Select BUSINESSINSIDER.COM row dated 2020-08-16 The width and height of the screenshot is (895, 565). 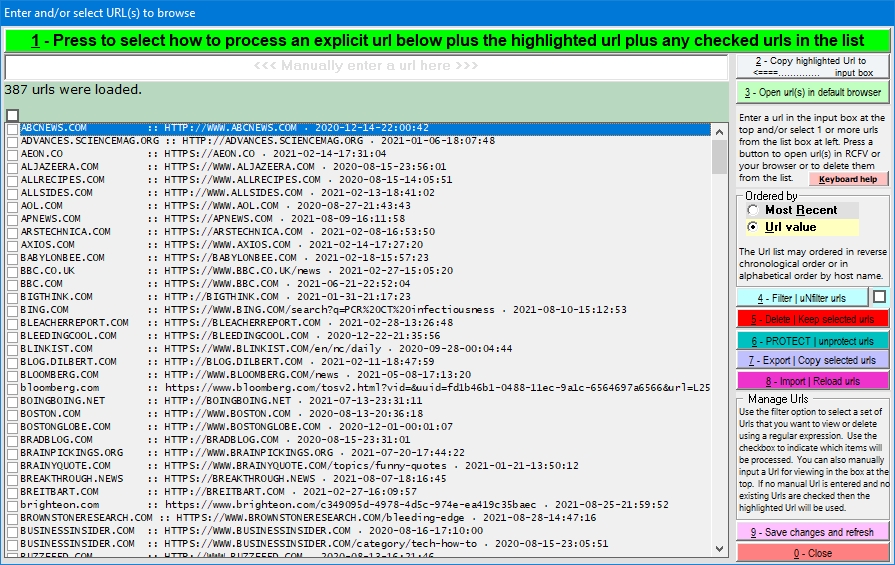click(x=365, y=531)
